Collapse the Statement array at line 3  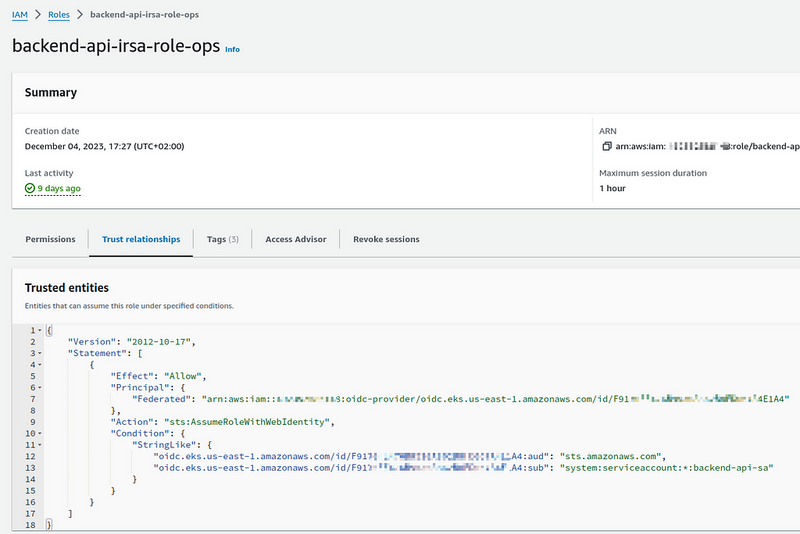[39, 353]
